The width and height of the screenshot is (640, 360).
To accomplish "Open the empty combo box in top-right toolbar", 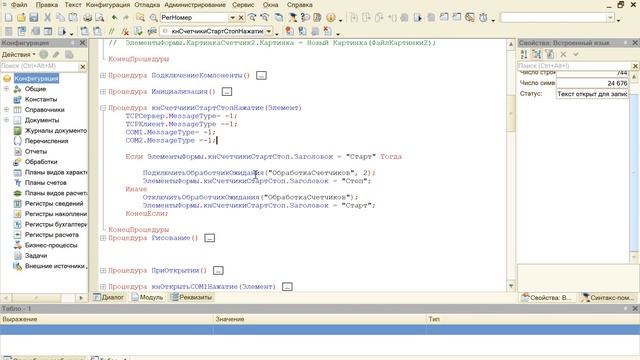I will tap(610, 18).
